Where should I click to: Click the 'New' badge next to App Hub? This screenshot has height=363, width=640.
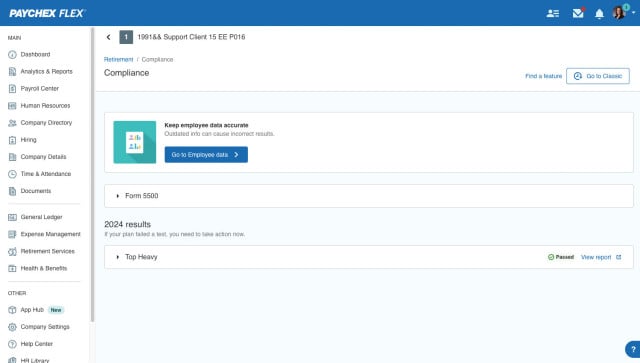point(56,310)
